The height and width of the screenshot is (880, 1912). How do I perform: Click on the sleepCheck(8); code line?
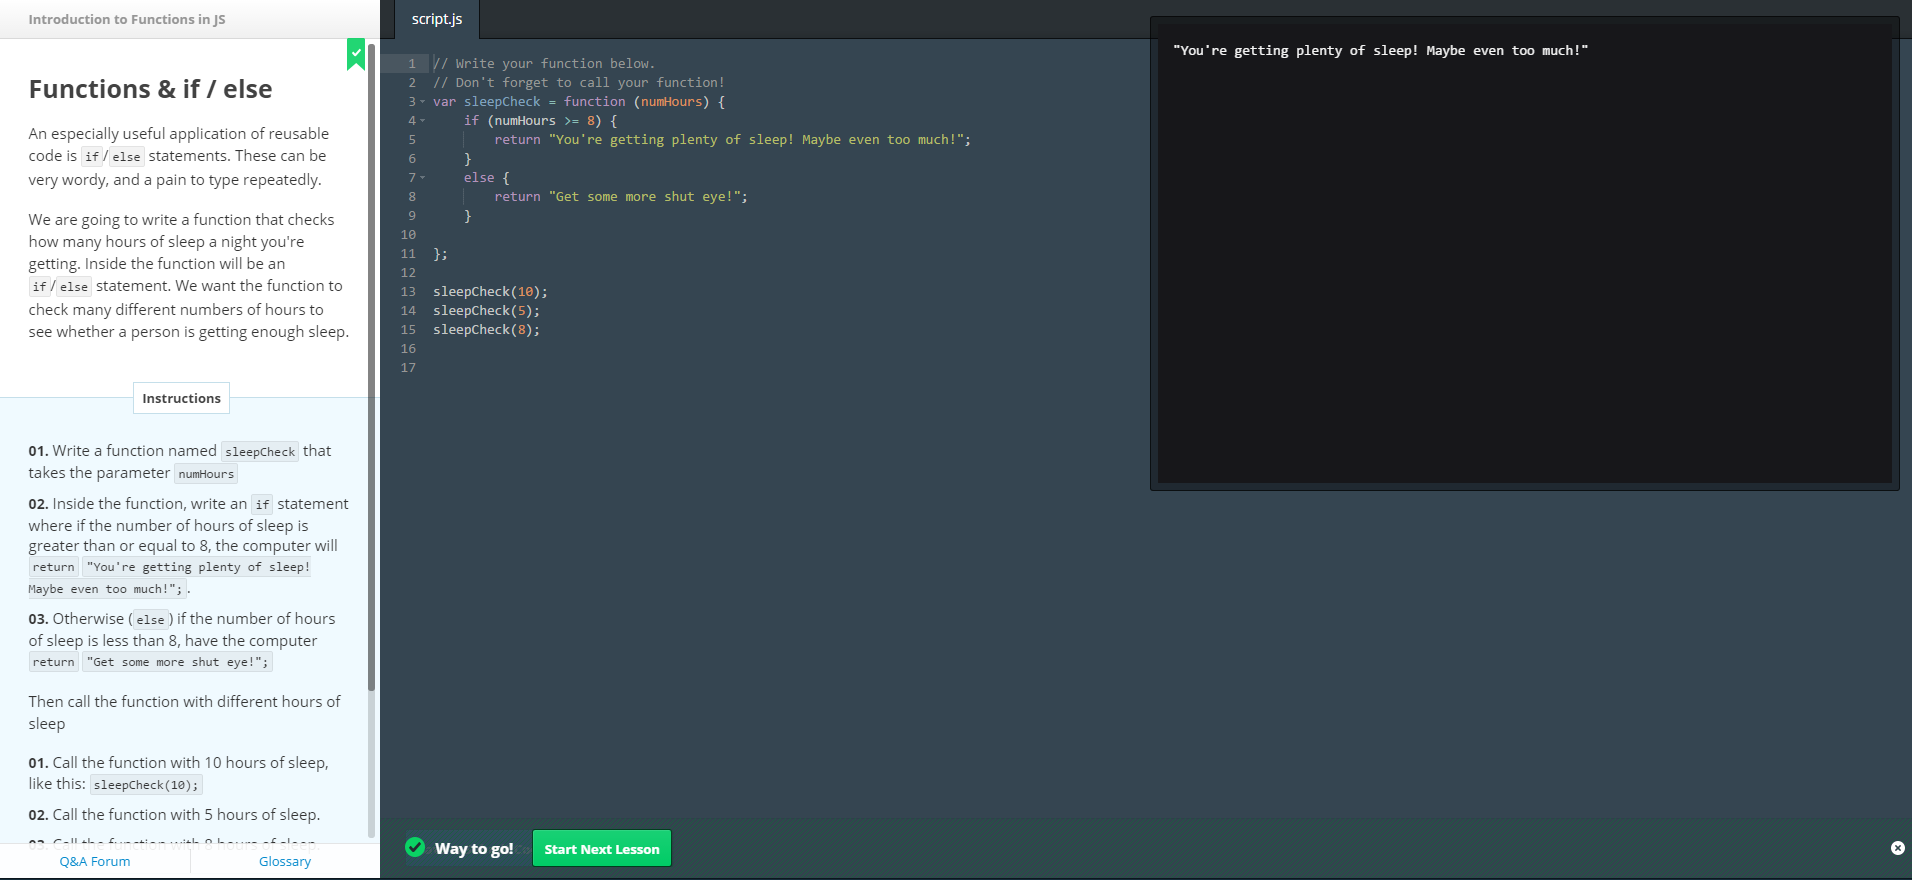point(486,330)
